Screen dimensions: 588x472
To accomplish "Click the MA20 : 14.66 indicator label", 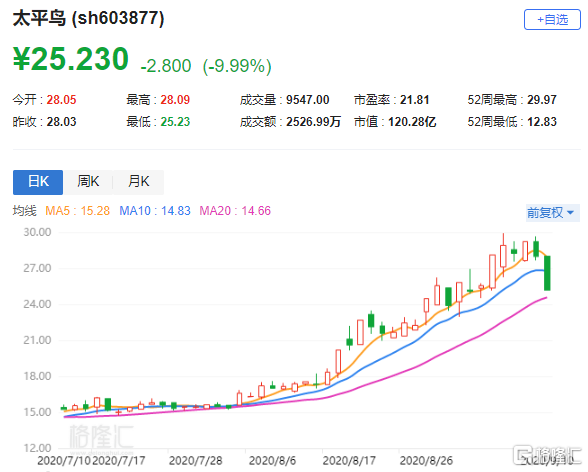I will click(x=235, y=211).
